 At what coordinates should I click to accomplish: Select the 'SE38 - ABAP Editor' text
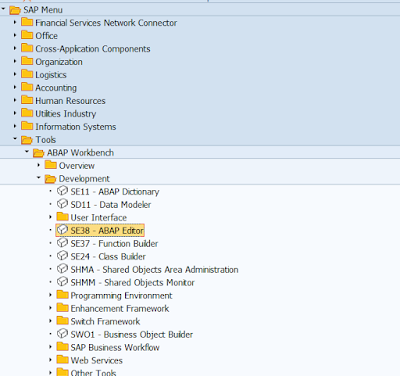coord(107,231)
